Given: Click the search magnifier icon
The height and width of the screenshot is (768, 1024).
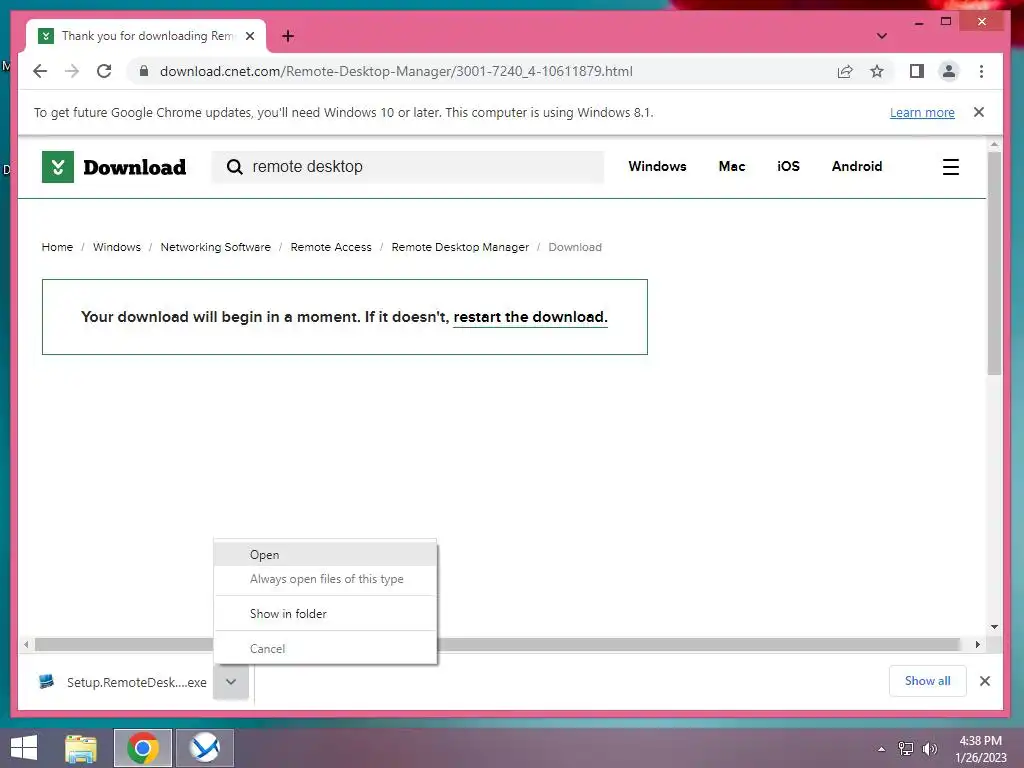Looking at the screenshot, I should (234, 167).
